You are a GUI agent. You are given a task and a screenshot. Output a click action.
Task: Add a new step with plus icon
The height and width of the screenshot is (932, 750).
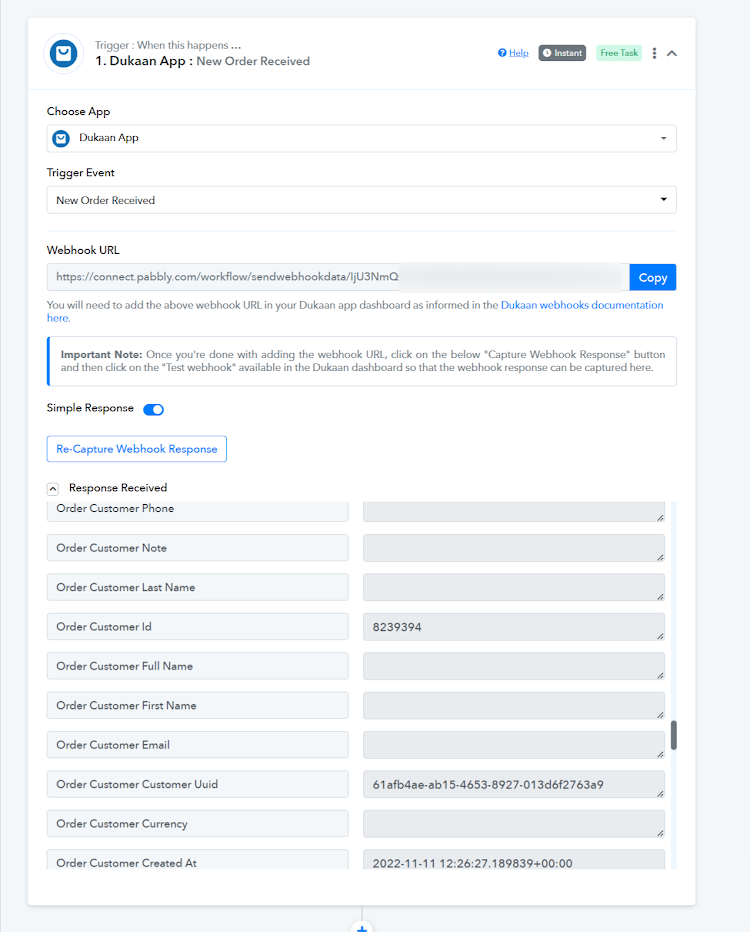[x=362, y=927]
